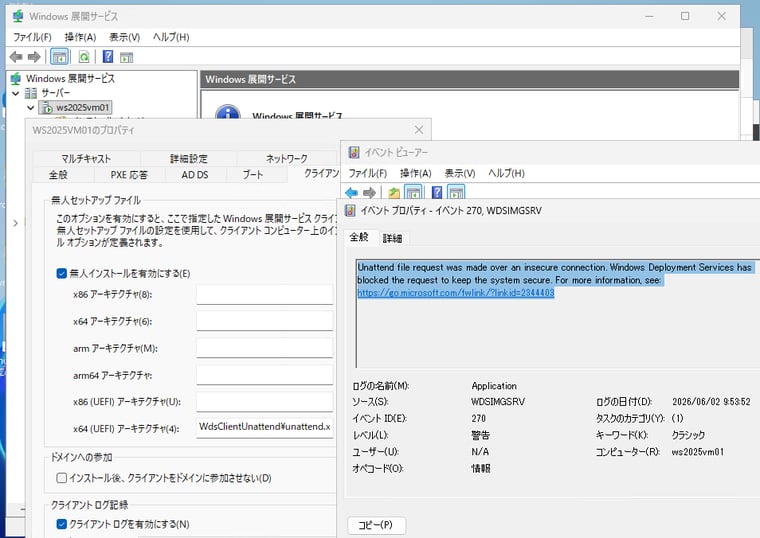Viewport: 760px width, 538px height.
Task: Click Up one level icon in Event Viewer
Action: click(x=394, y=193)
